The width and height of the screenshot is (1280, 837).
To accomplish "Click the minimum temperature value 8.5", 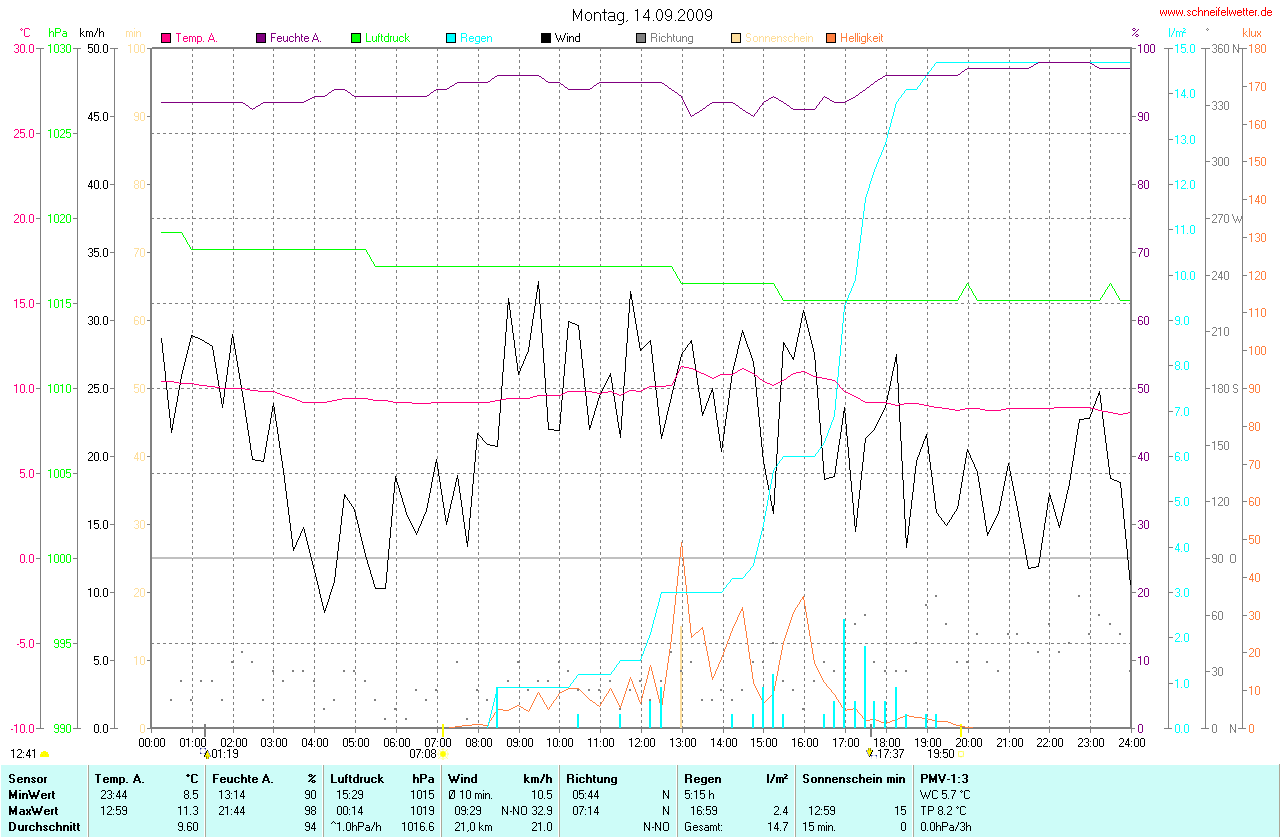I will pos(191,795).
